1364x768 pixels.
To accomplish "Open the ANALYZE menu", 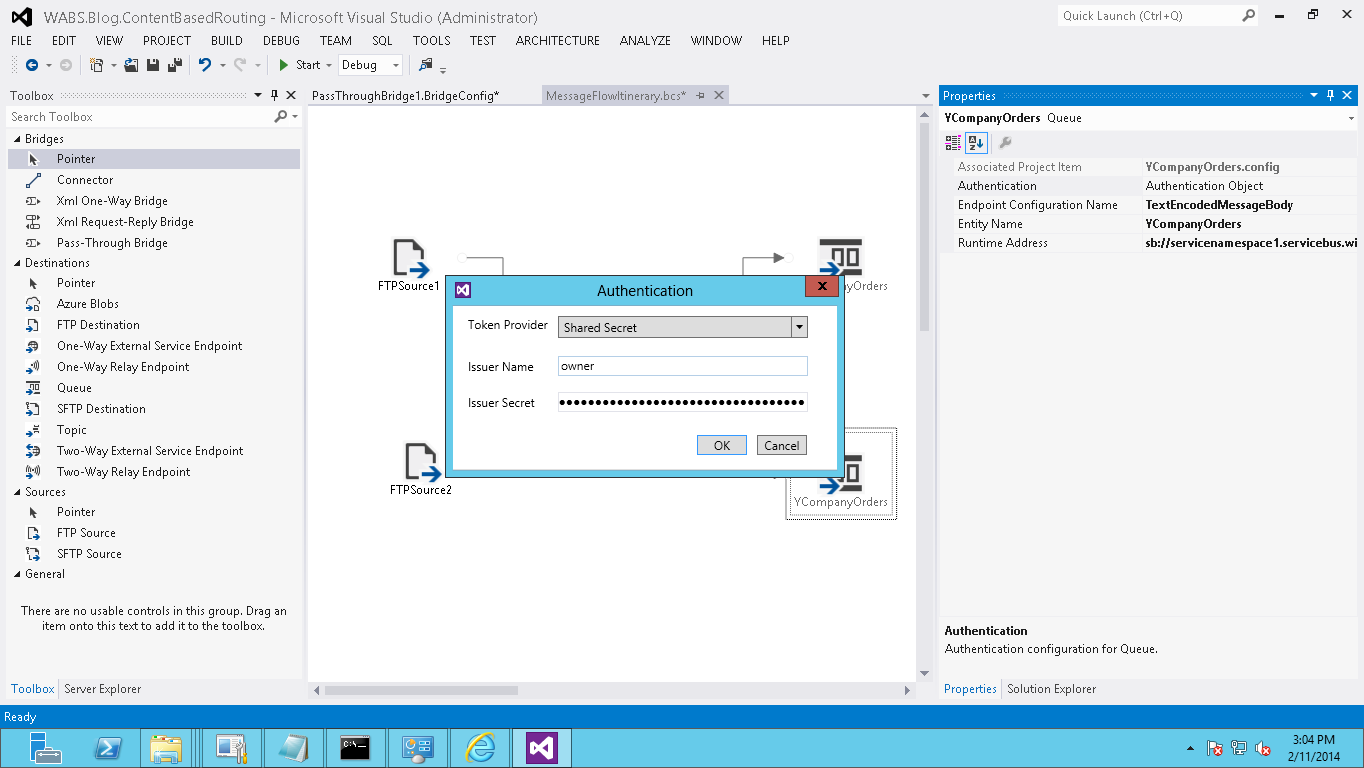I will [645, 41].
